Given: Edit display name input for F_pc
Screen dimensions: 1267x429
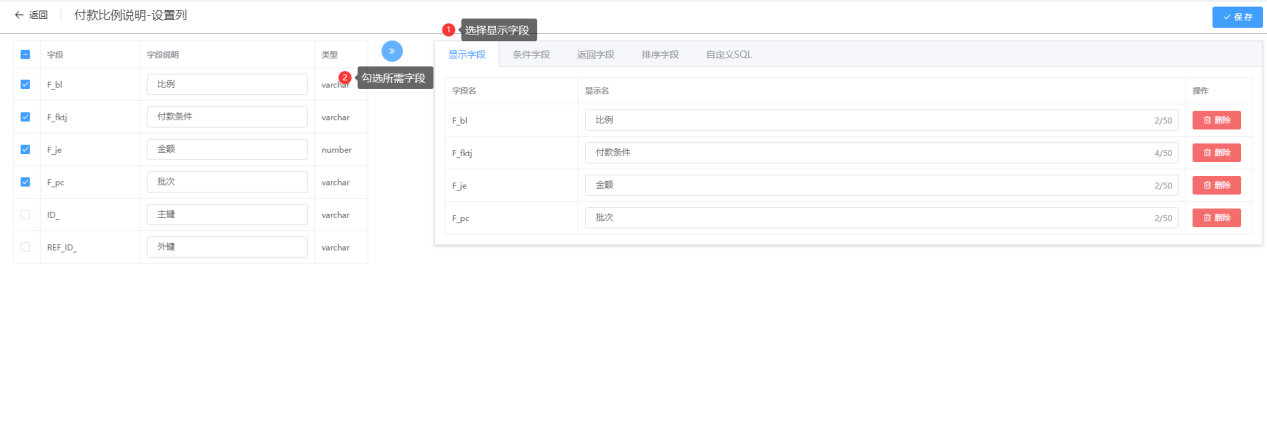Looking at the screenshot, I should [x=882, y=218].
